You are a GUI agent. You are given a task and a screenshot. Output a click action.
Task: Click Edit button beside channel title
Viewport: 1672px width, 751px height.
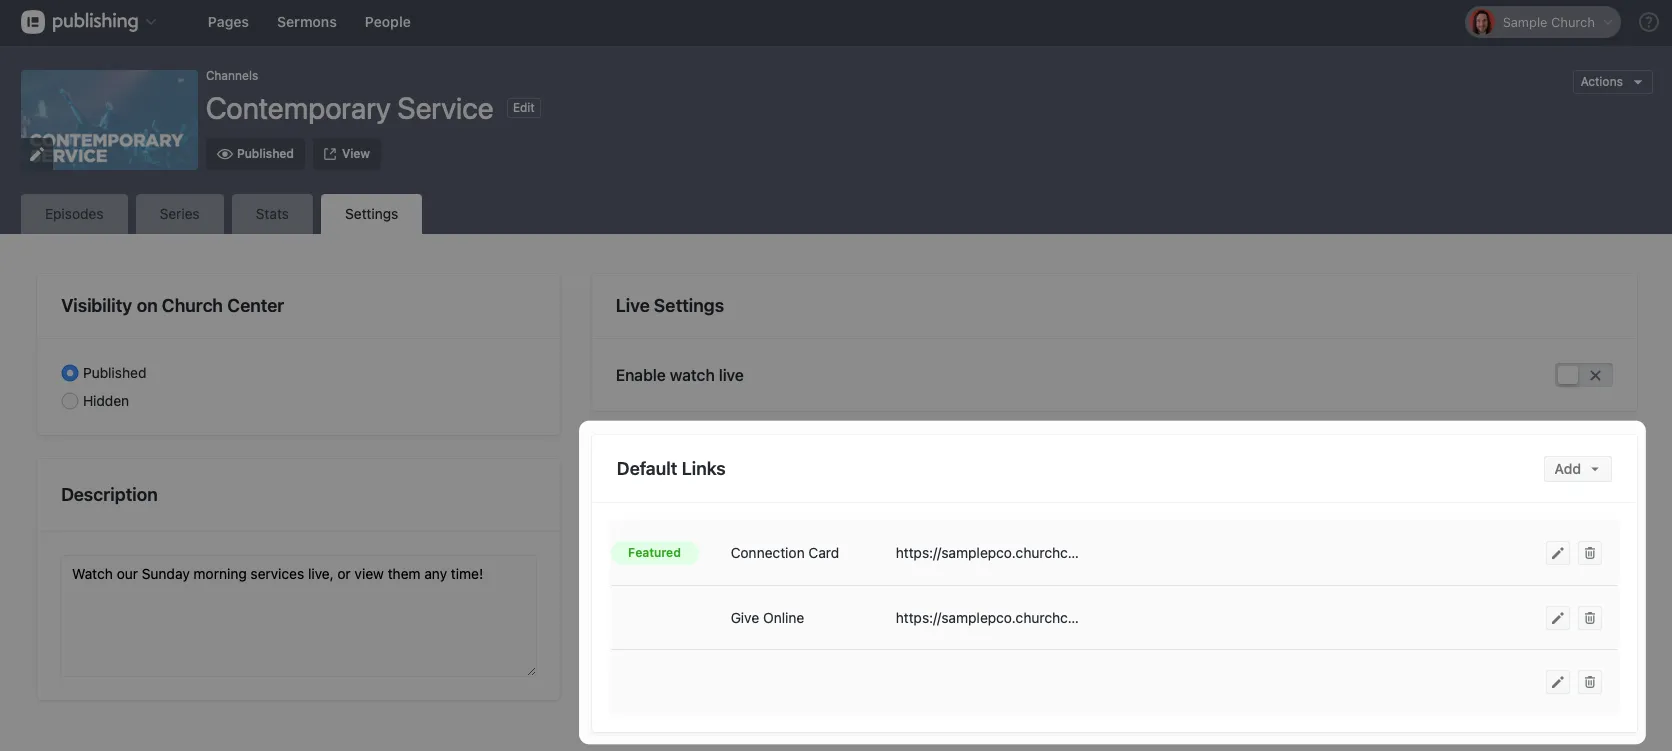tap(524, 108)
